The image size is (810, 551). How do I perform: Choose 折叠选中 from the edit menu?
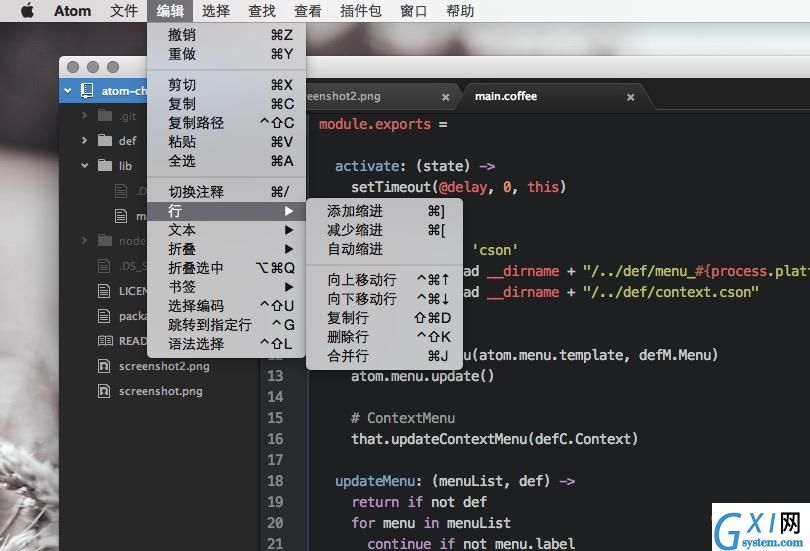pos(226,267)
